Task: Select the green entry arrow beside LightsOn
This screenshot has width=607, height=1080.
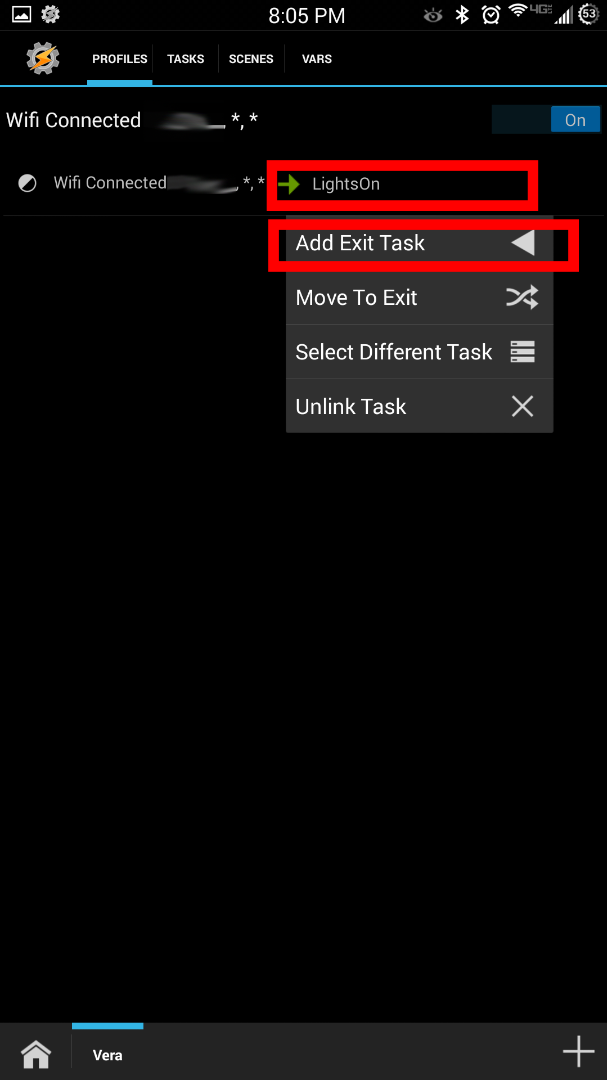Action: 291,183
